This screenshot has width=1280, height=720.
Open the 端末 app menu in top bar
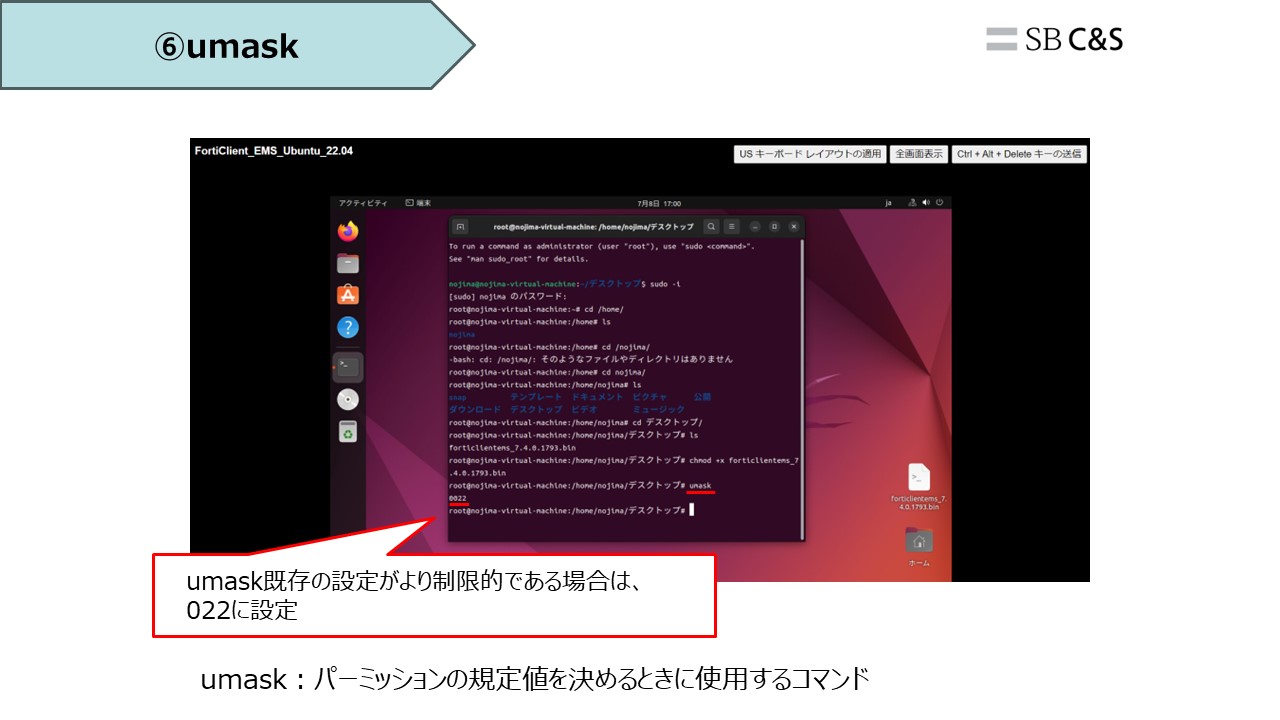(418, 202)
